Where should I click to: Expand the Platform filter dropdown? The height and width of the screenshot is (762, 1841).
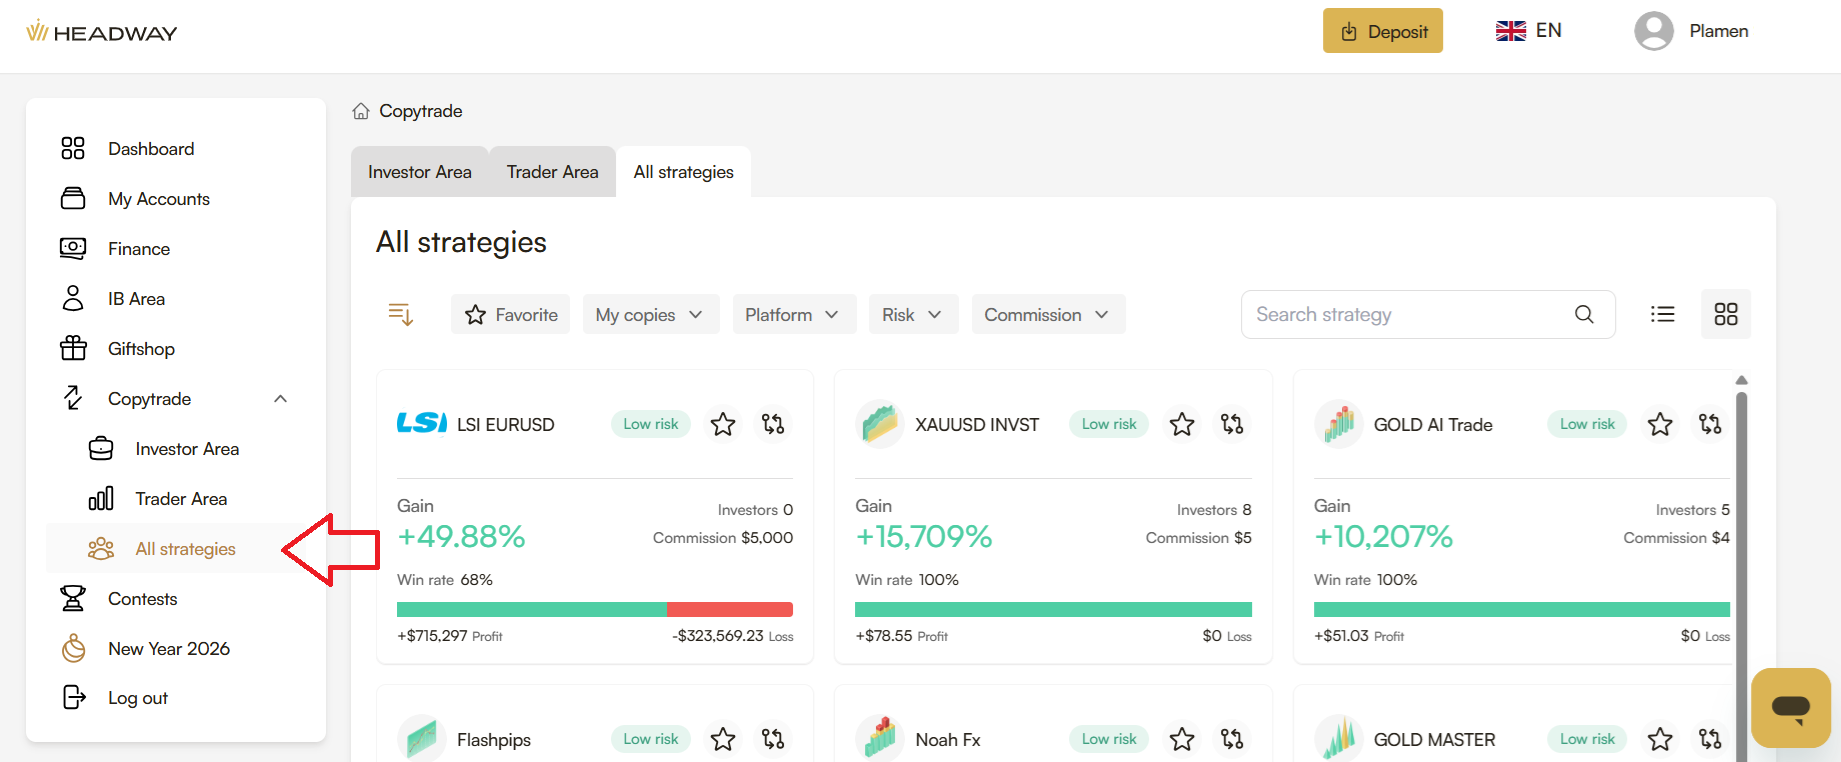point(794,314)
